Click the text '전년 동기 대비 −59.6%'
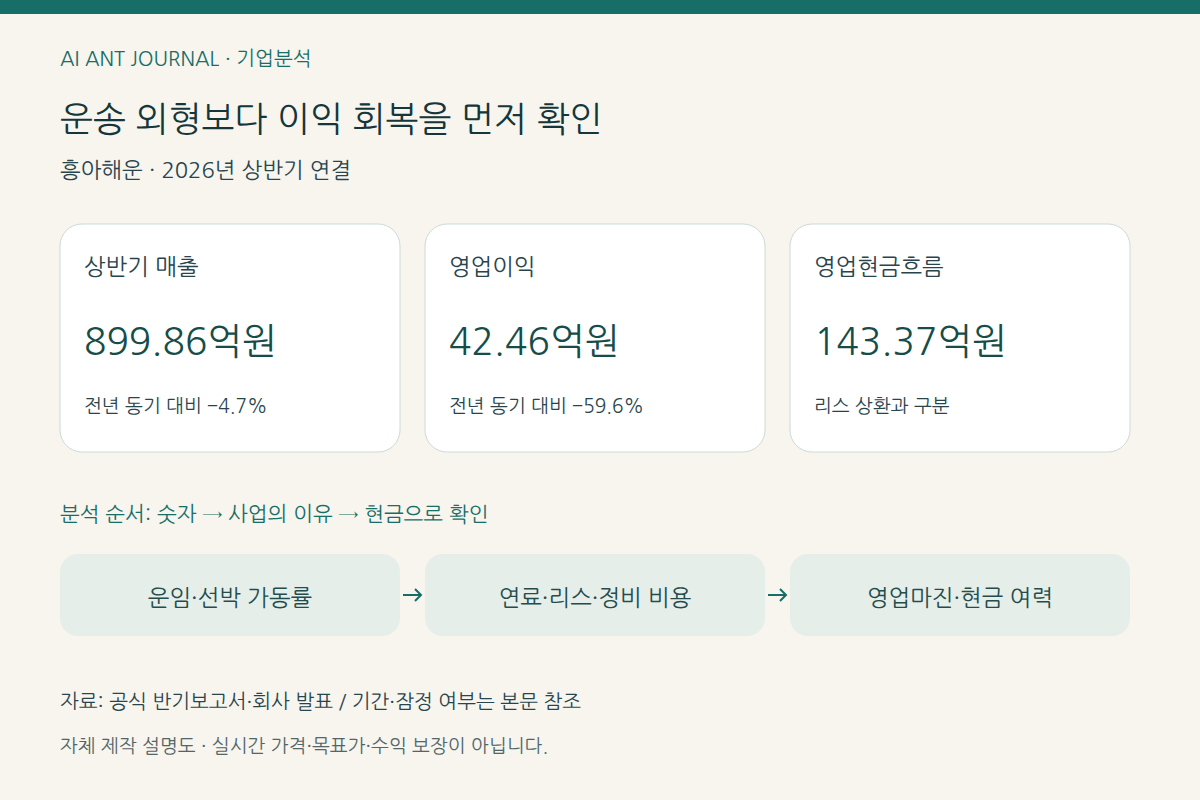Screen dimensions: 1200x800 pos(546,406)
